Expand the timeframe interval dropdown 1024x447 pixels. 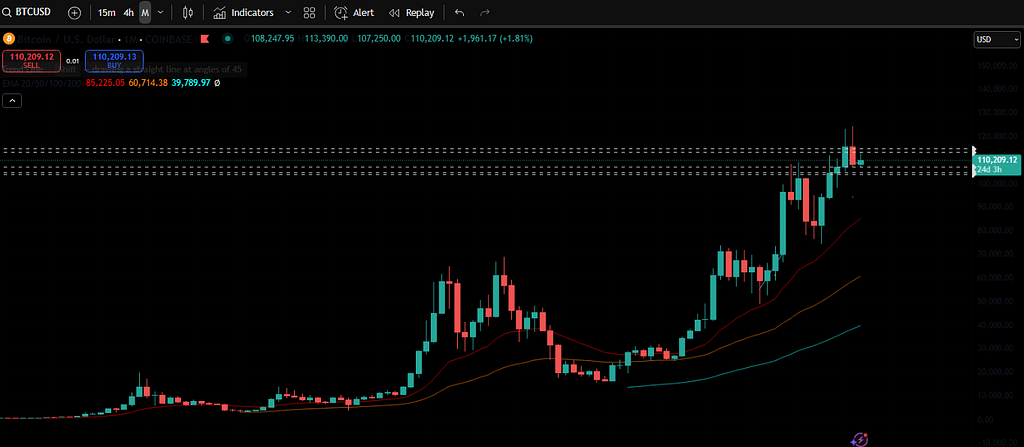(161, 12)
